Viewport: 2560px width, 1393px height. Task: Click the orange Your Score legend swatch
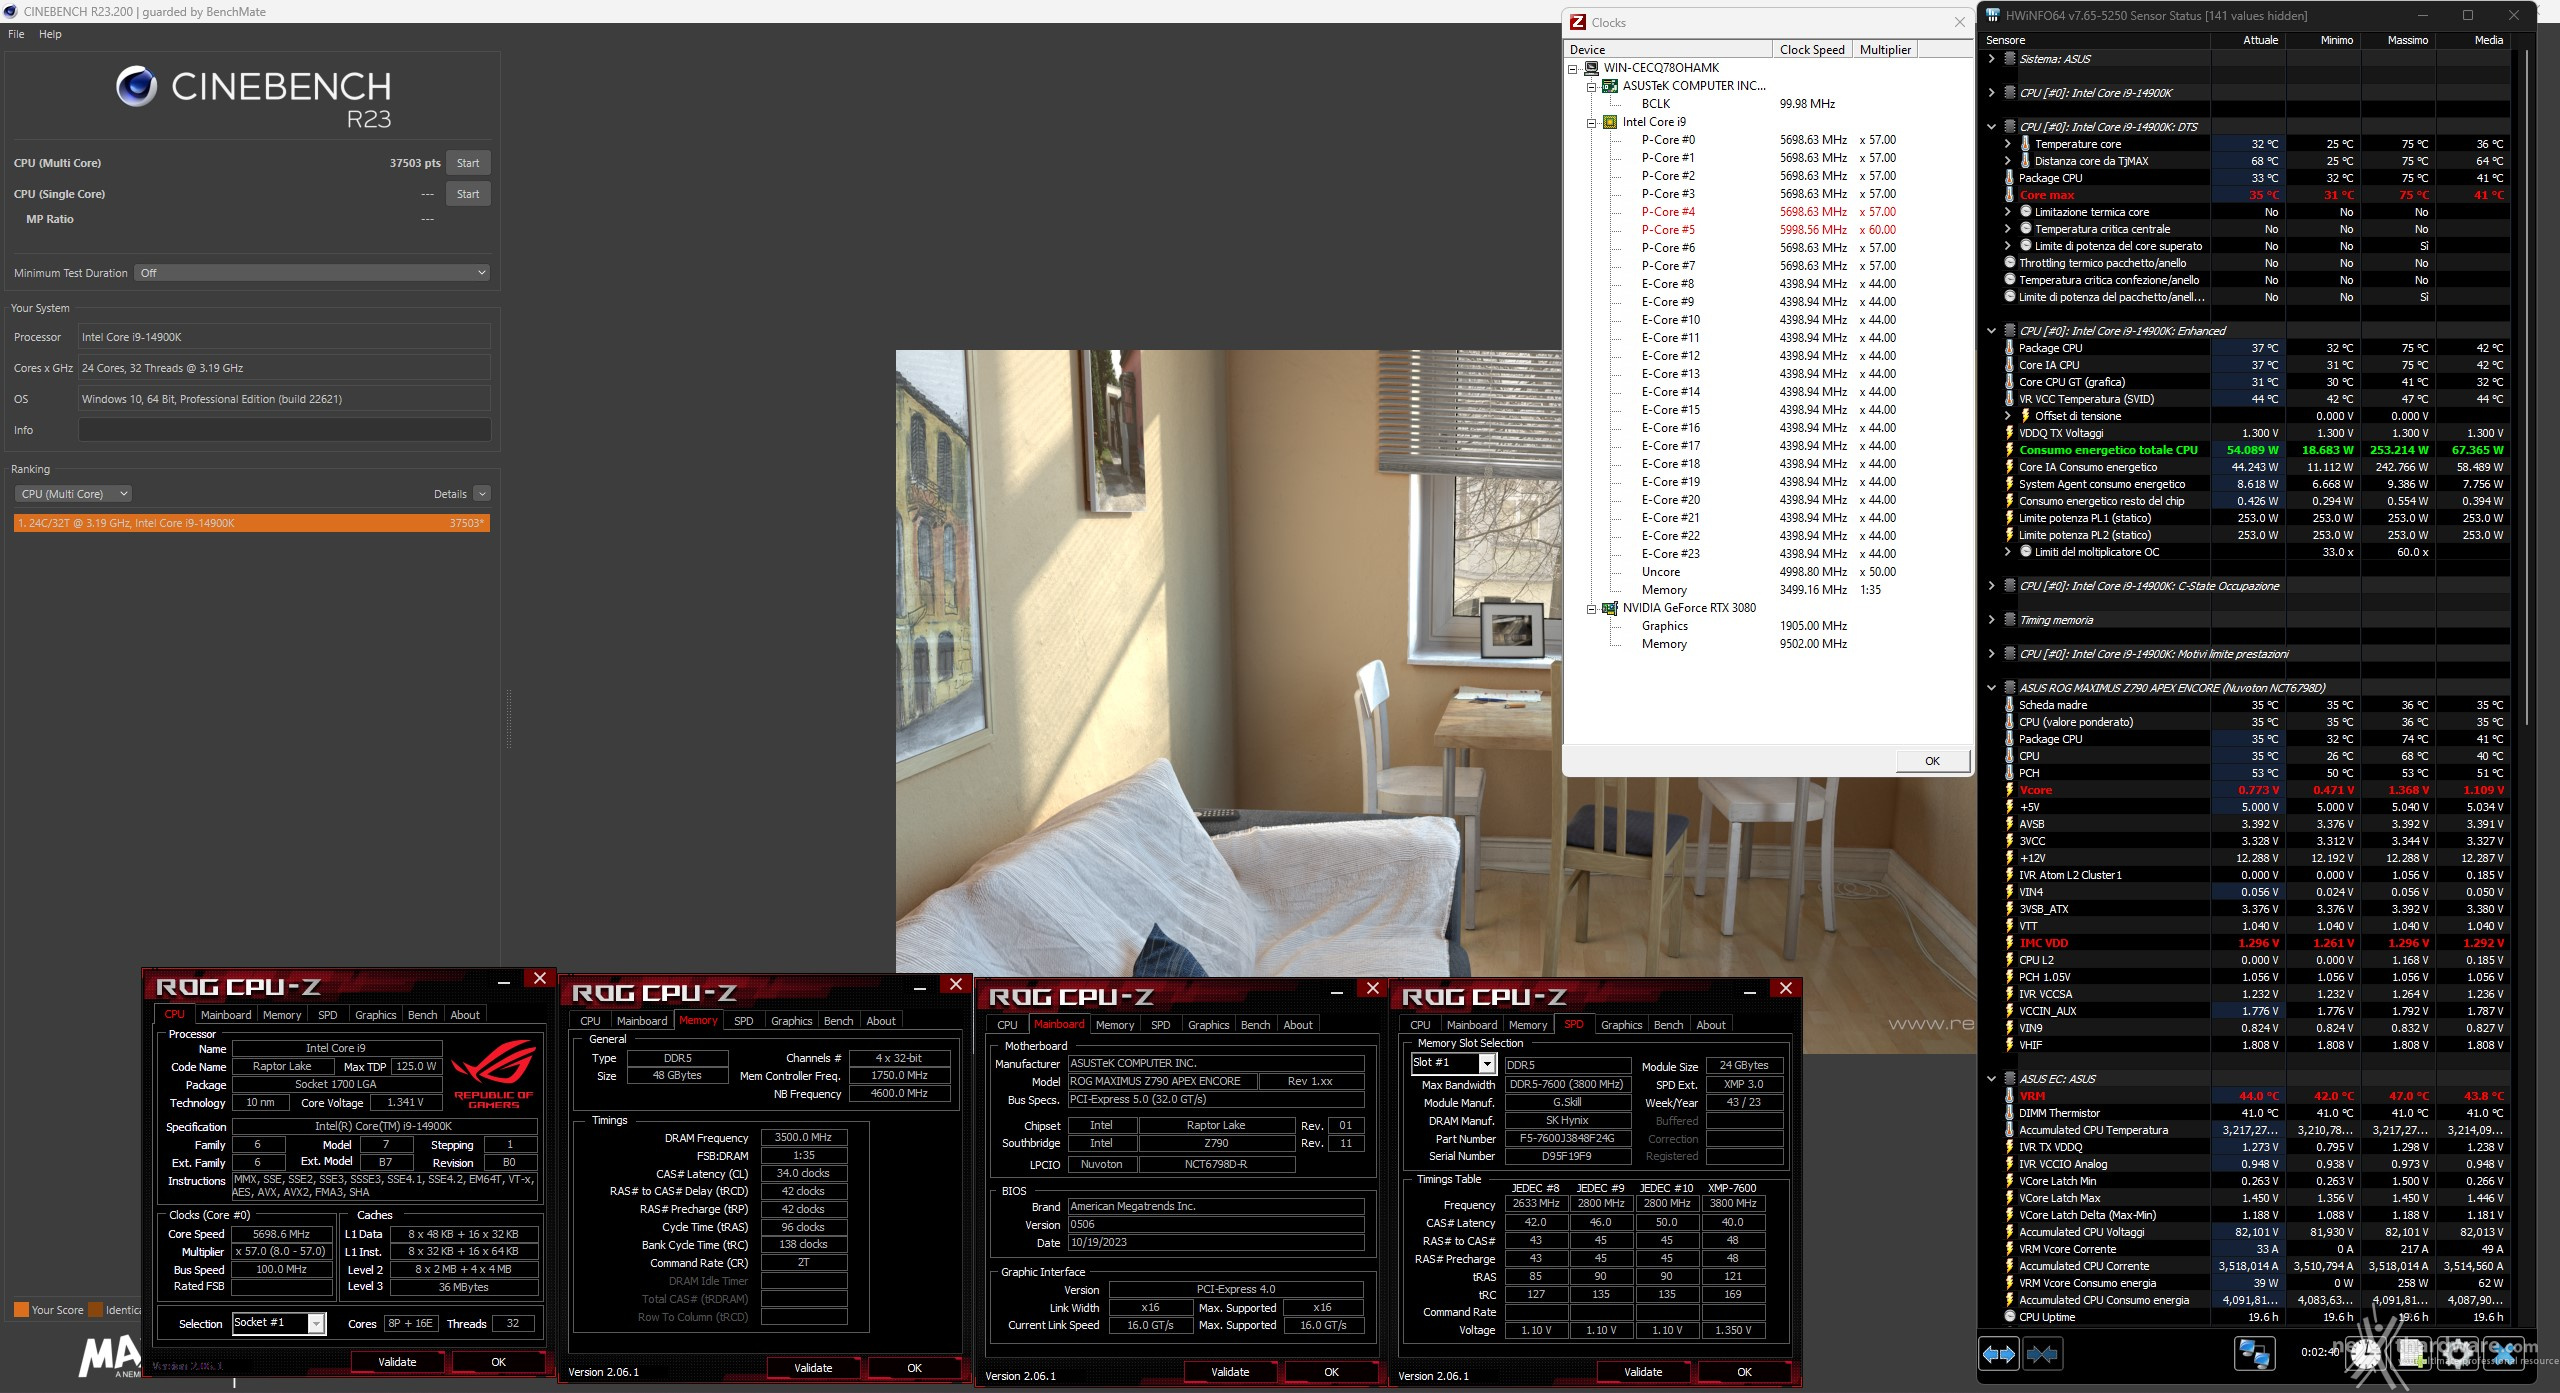(x=21, y=1310)
